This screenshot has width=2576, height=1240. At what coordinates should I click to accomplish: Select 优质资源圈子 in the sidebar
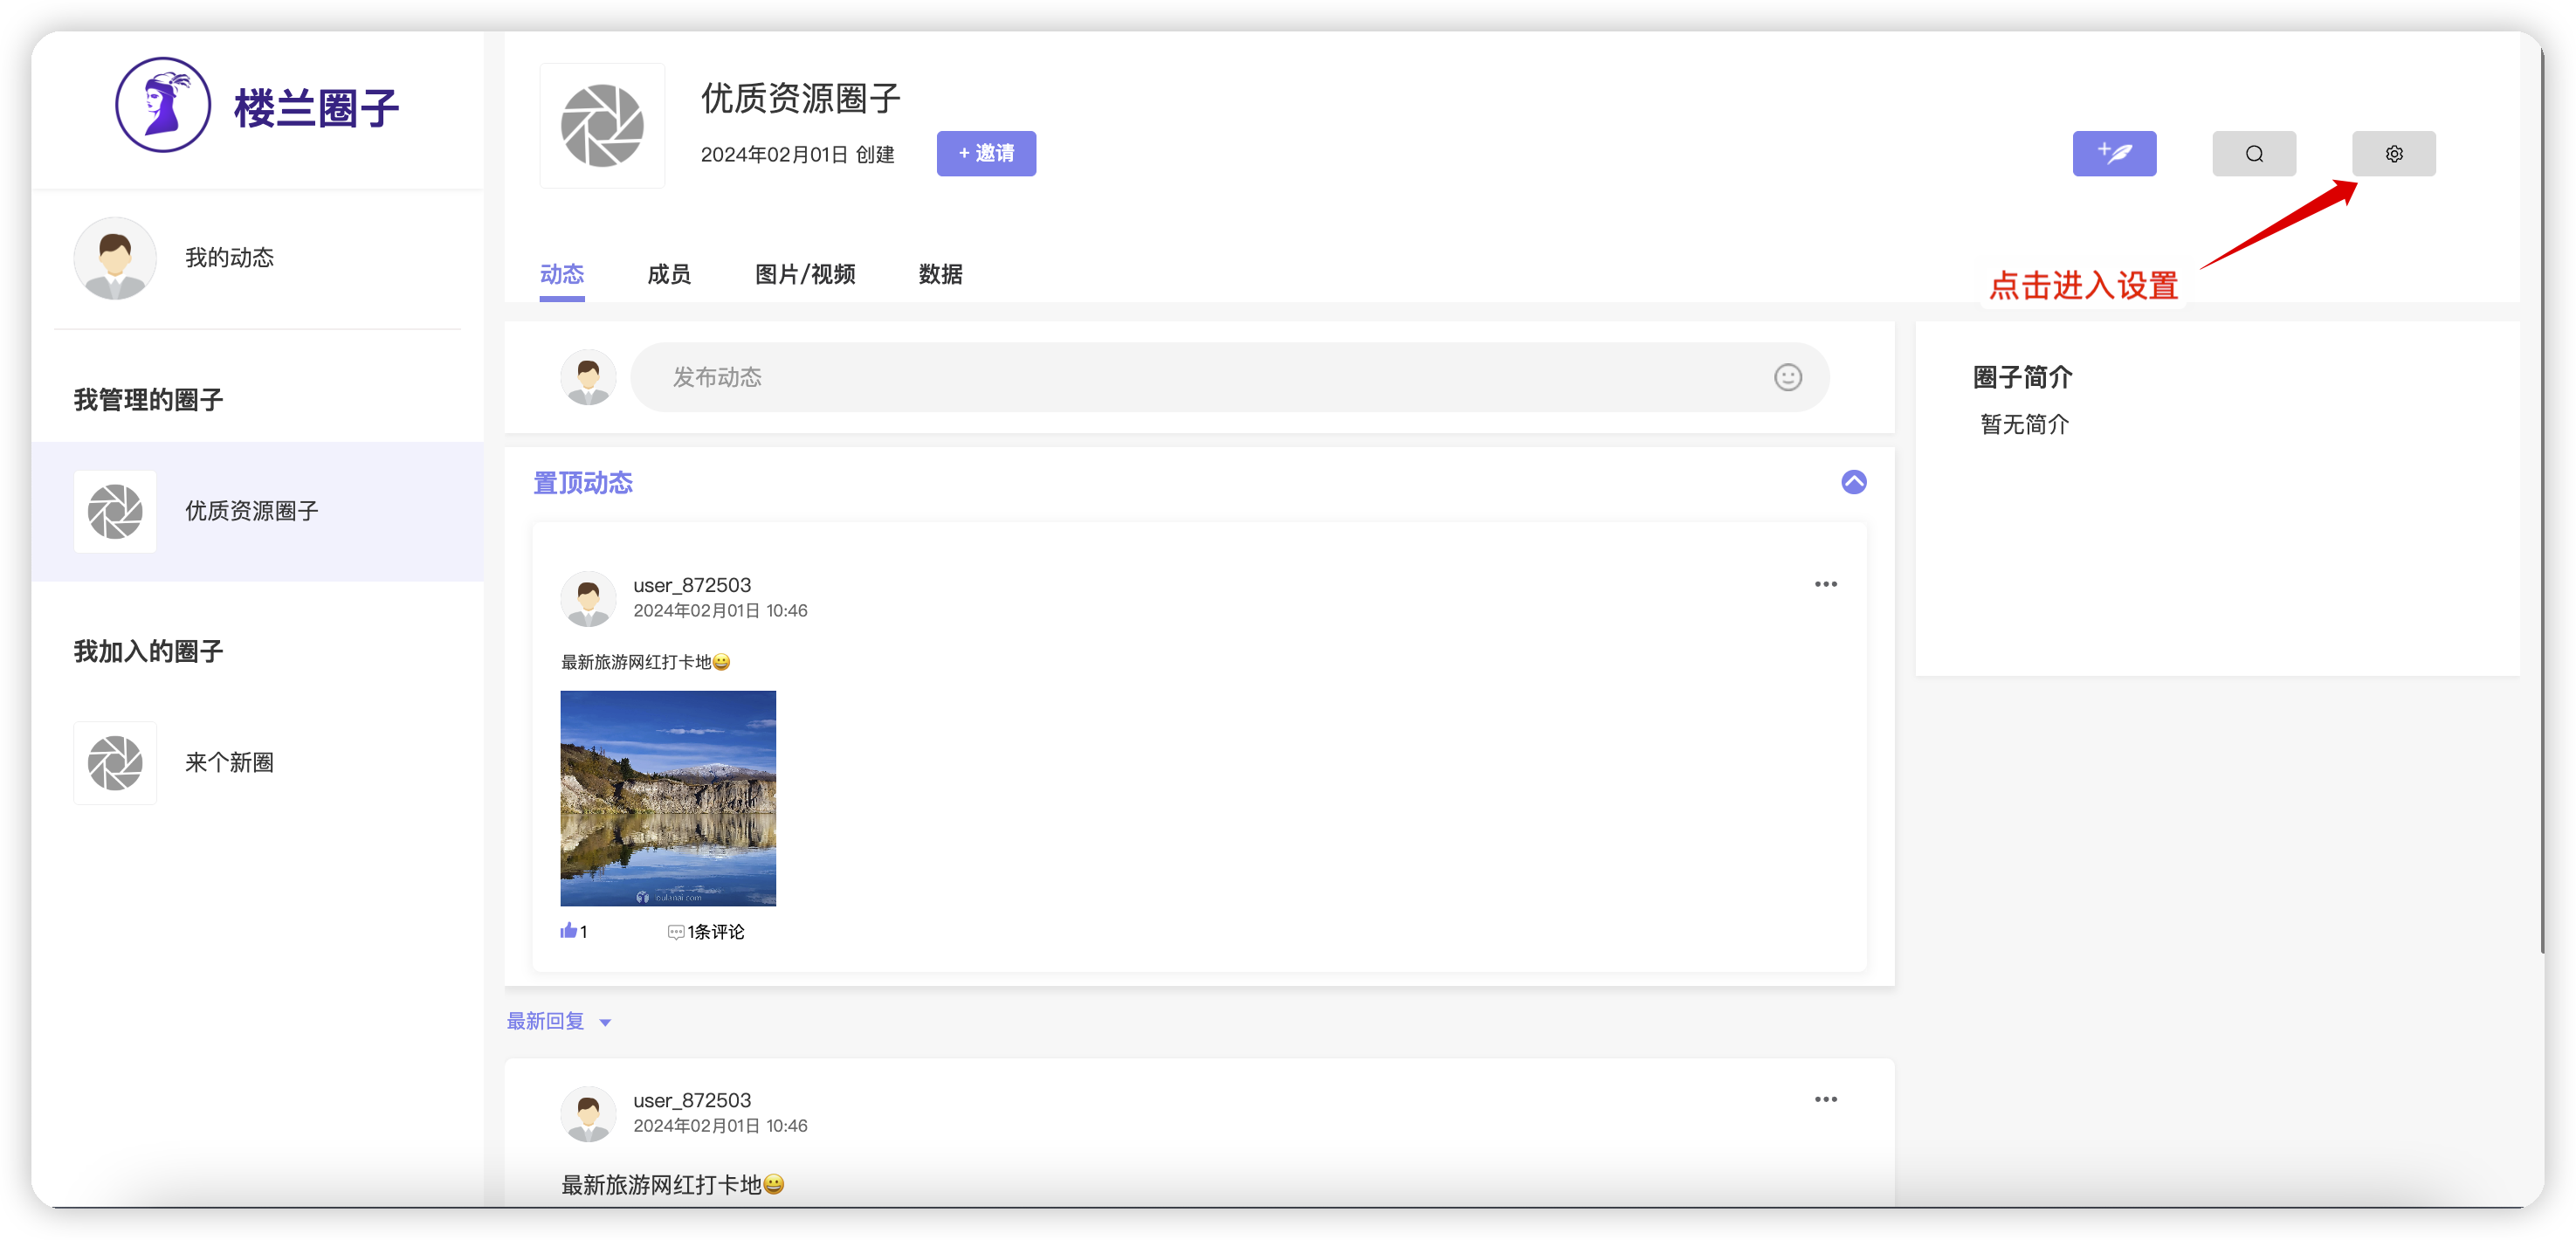click(257, 511)
